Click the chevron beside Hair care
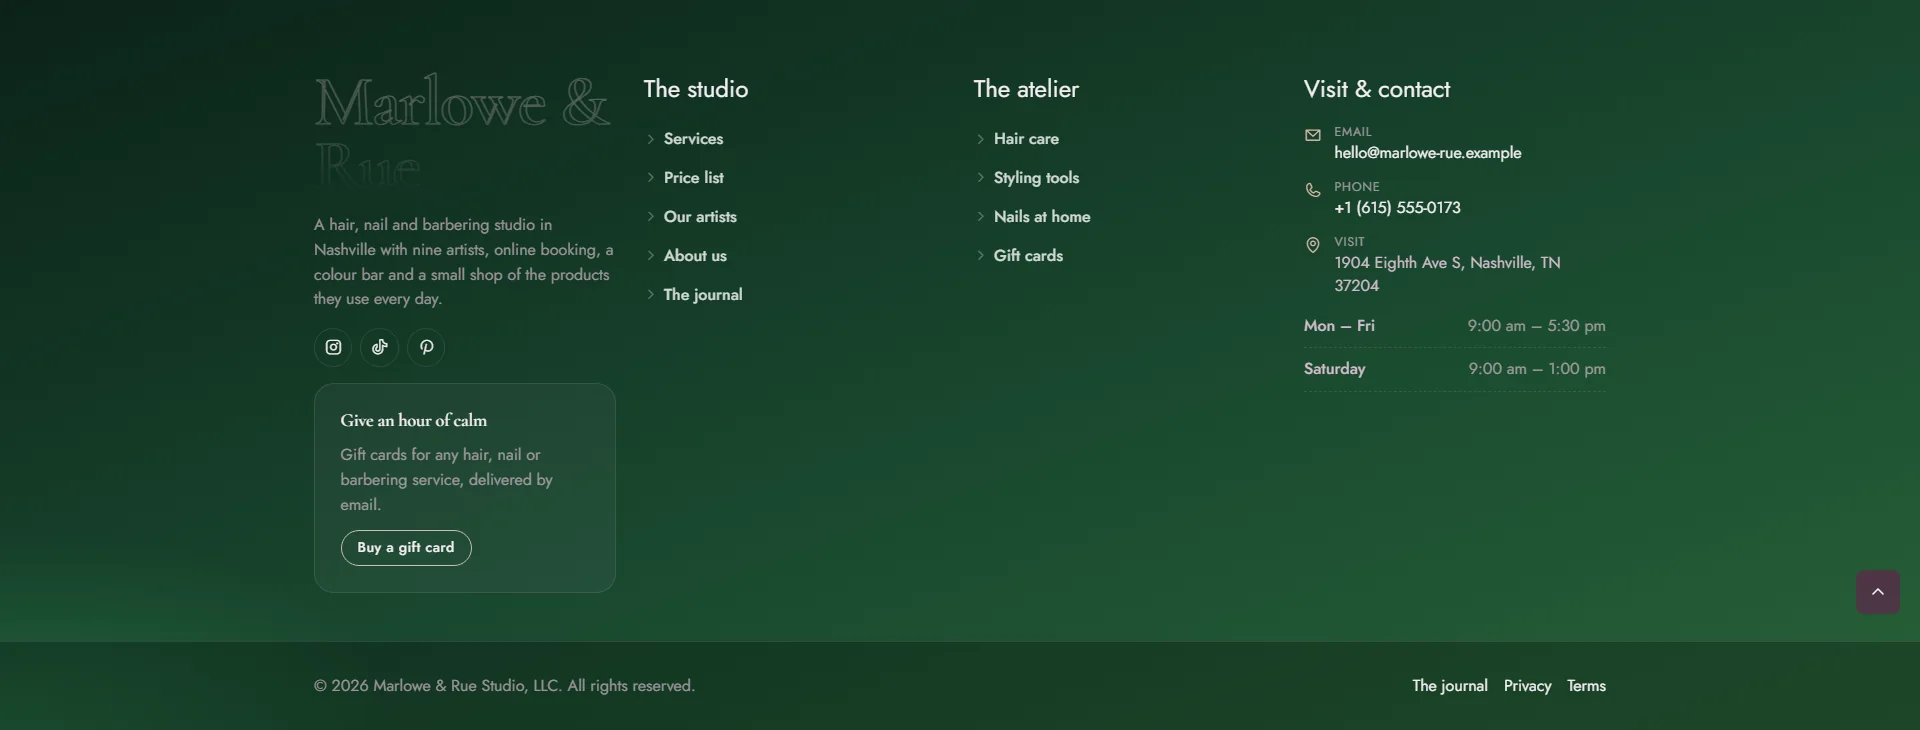The image size is (1920, 730). [980, 139]
